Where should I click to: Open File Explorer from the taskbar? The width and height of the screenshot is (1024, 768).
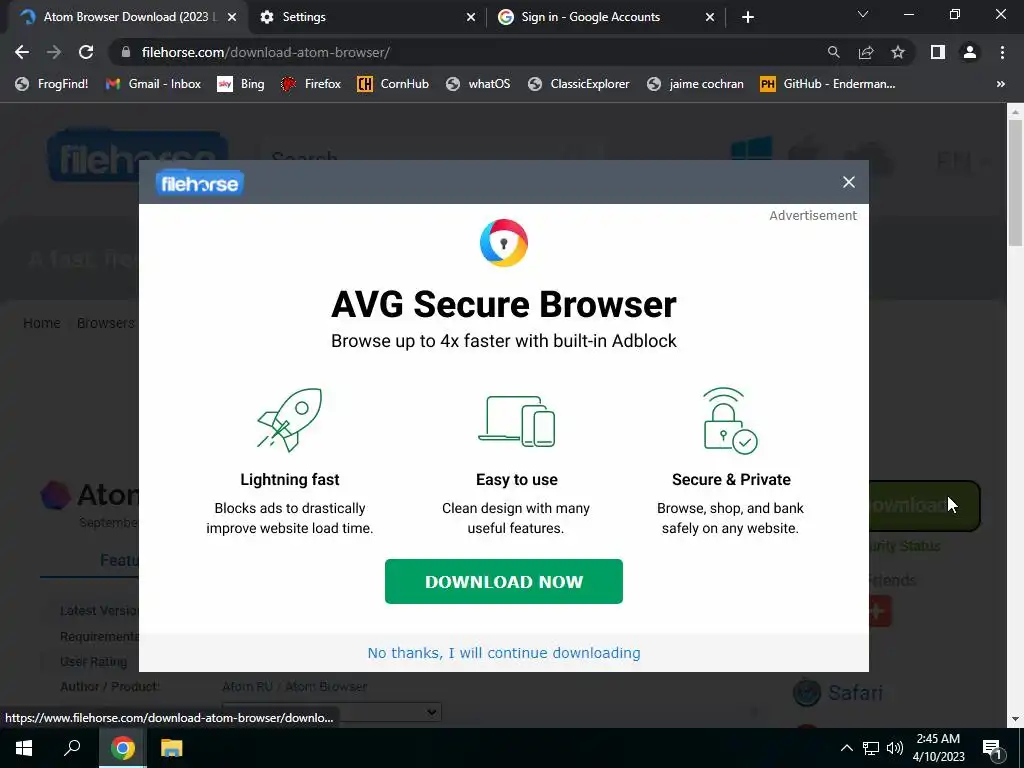click(172, 748)
